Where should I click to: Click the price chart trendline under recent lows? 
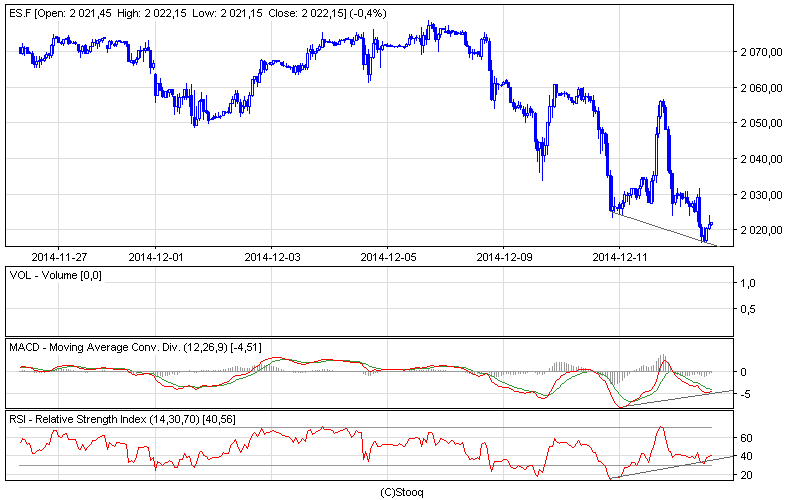click(x=663, y=229)
